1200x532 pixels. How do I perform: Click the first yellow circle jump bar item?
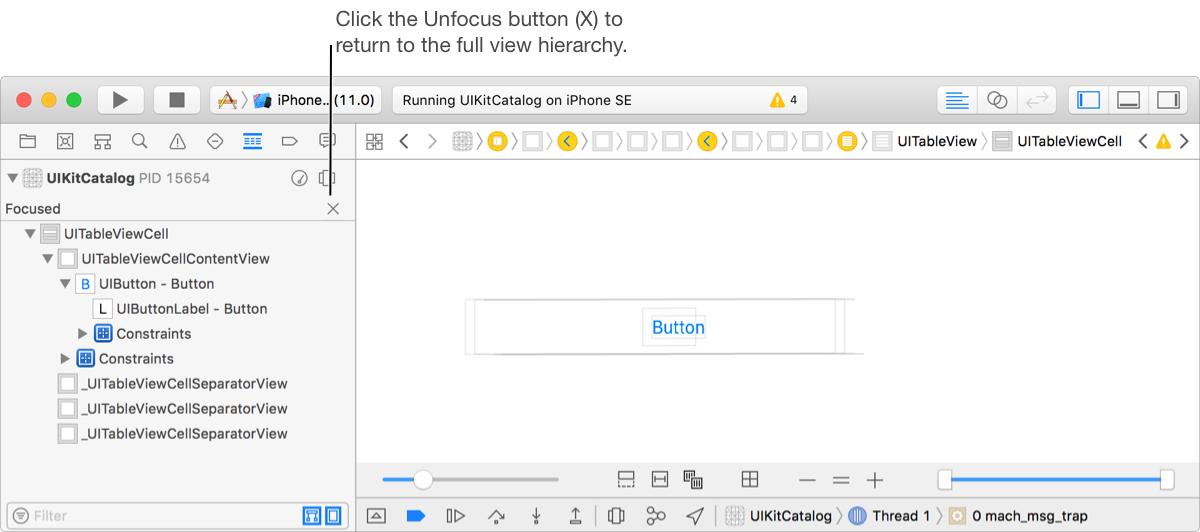pyautogui.click(x=497, y=141)
